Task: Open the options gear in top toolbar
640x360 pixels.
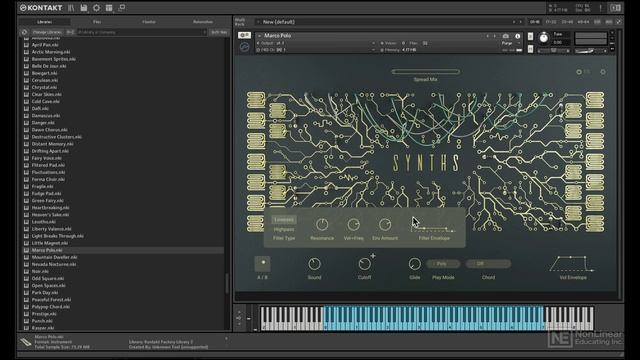Action: click(96, 8)
